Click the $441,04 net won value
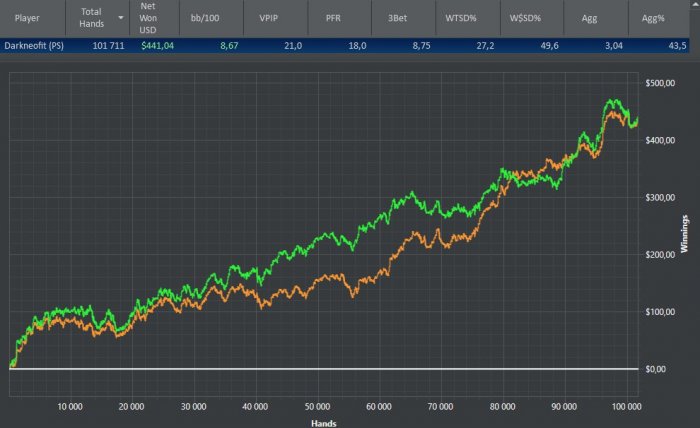 pyautogui.click(x=158, y=46)
